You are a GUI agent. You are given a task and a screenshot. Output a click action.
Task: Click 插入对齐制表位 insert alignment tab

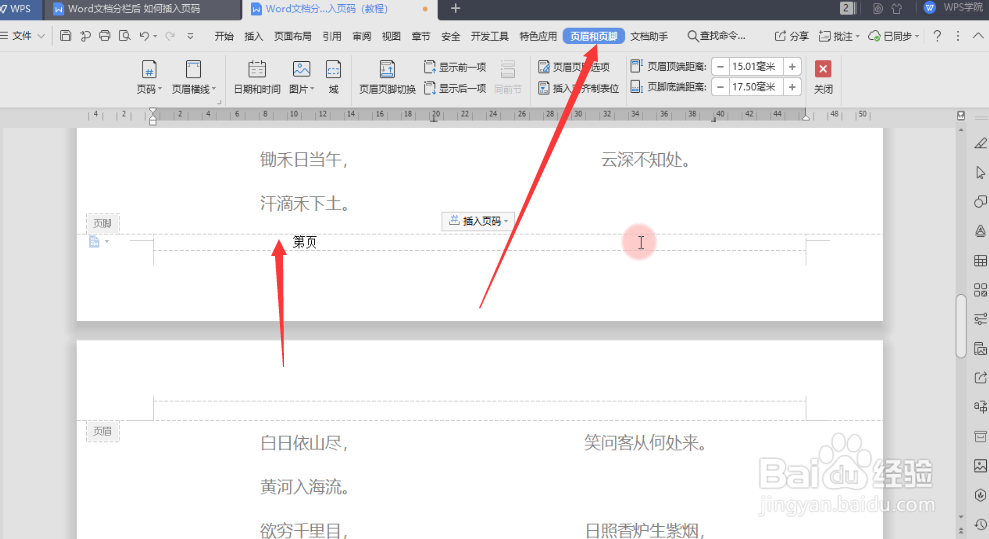578,88
